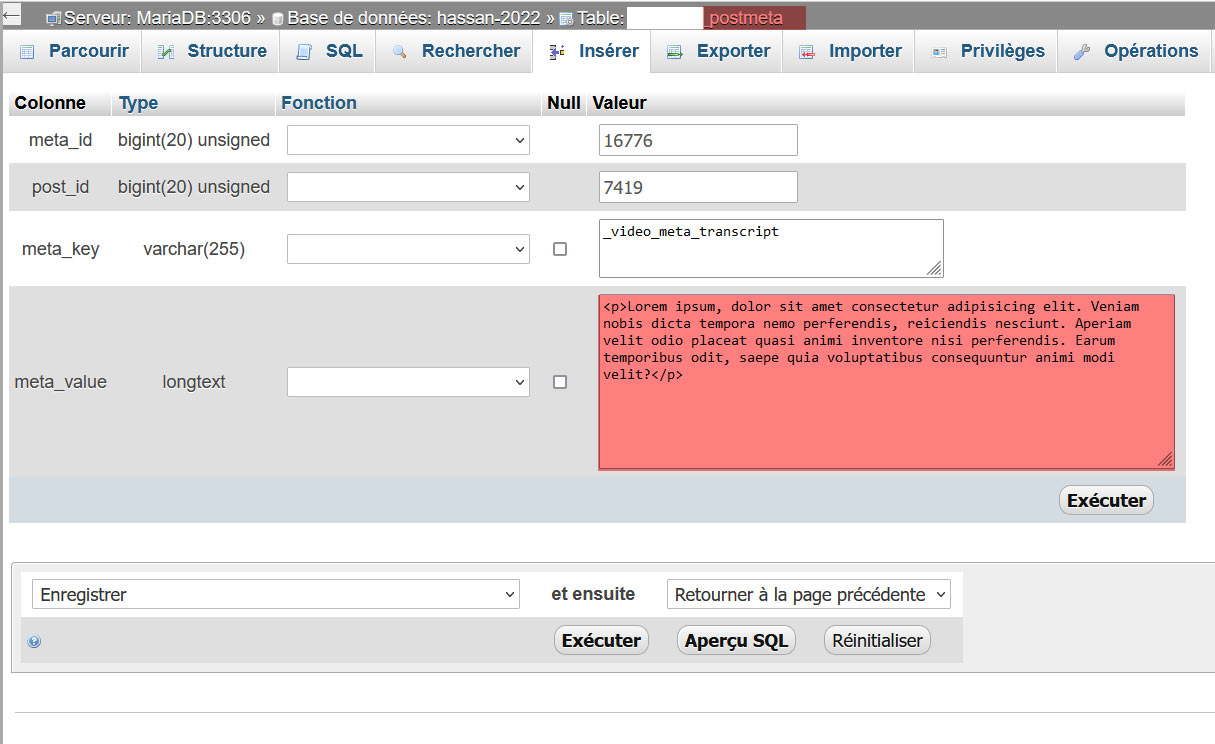The width and height of the screenshot is (1215, 744).
Task: Click the post_id value field 7419
Action: pyautogui.click(x=698, y=187)
